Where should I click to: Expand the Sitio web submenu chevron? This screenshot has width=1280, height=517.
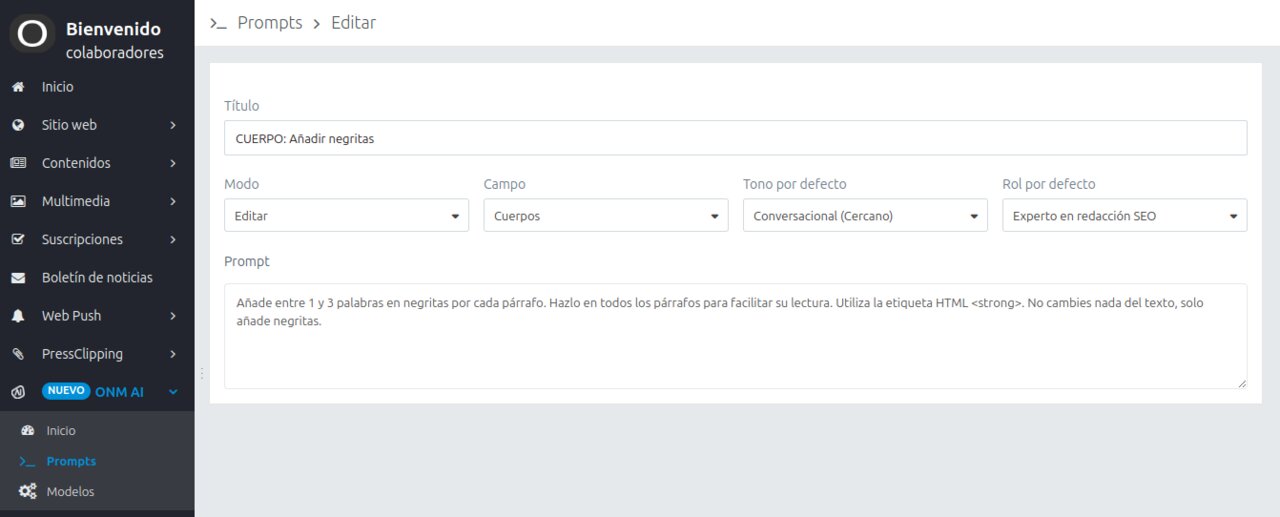coord(173,125)
